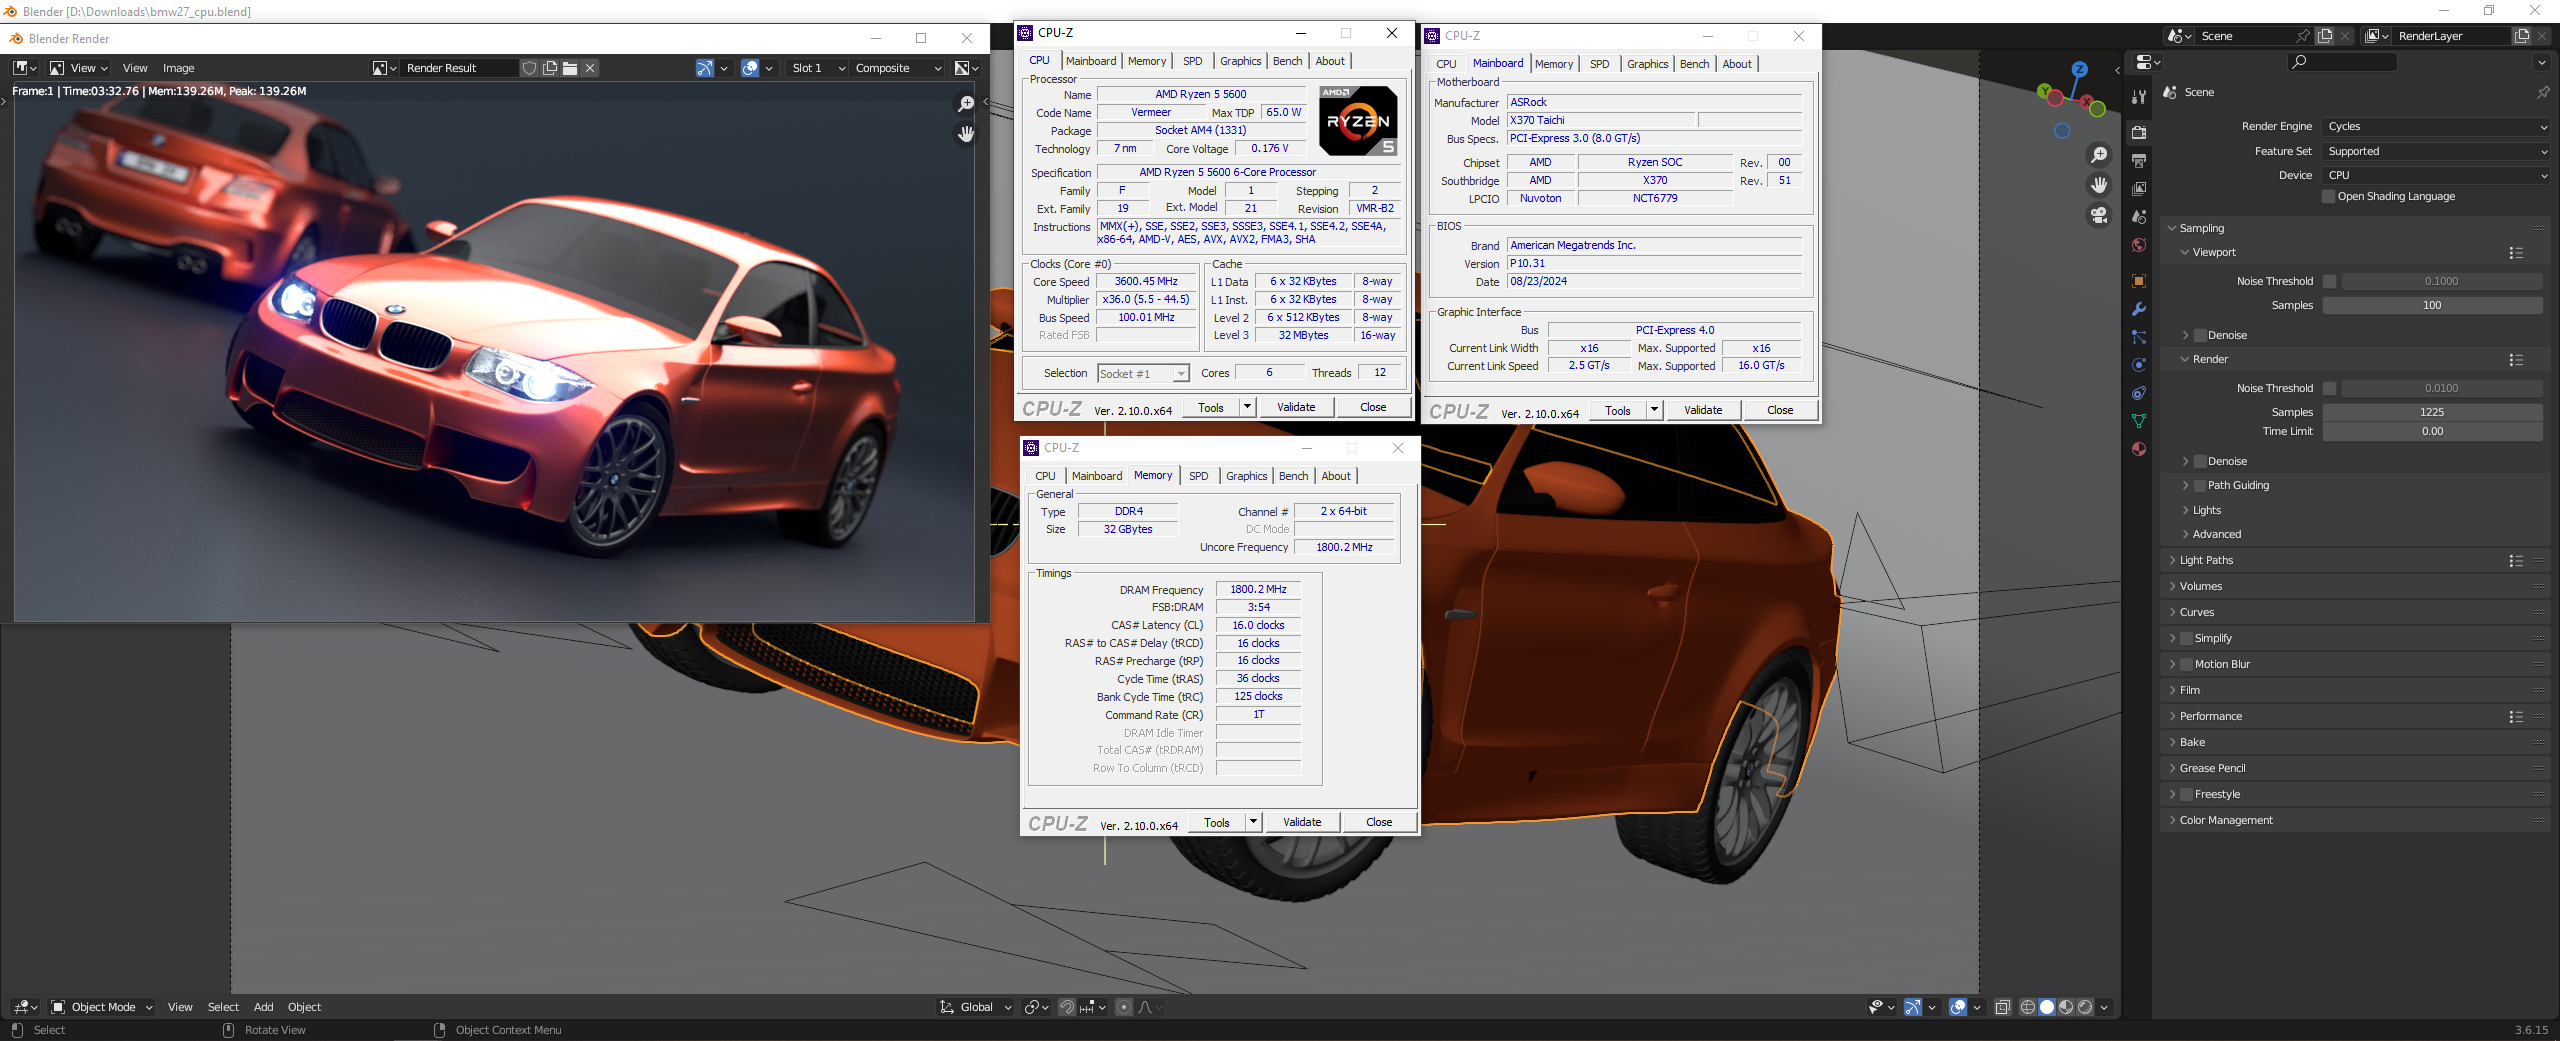Open the Feature Set dropdown

pyautogui.click(x=2436, y=152)
